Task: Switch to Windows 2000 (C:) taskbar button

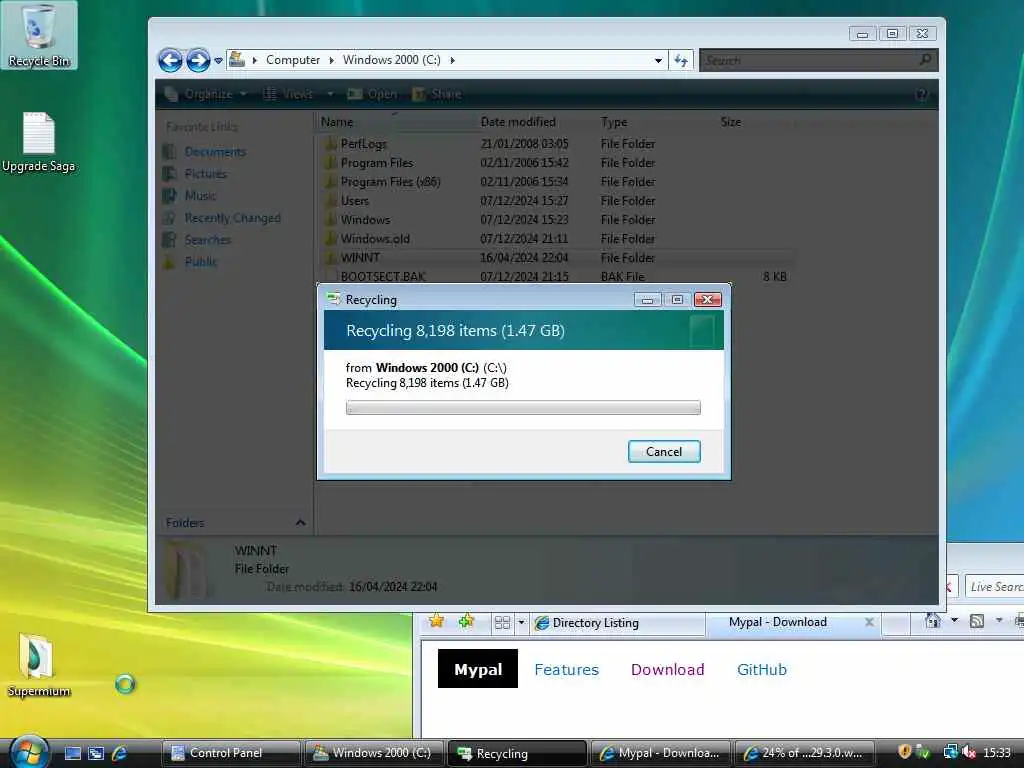Action: coord(374,753)
